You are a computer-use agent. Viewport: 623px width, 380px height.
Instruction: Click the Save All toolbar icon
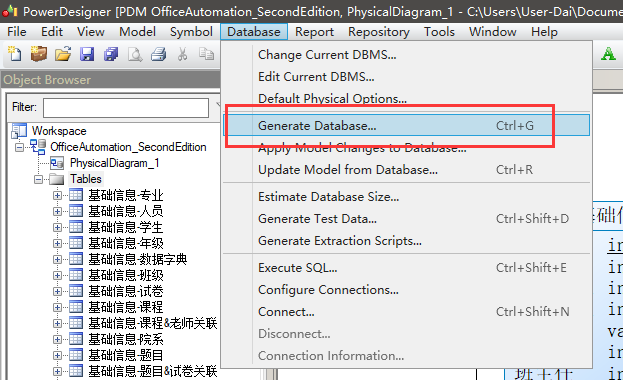[111, 54]
